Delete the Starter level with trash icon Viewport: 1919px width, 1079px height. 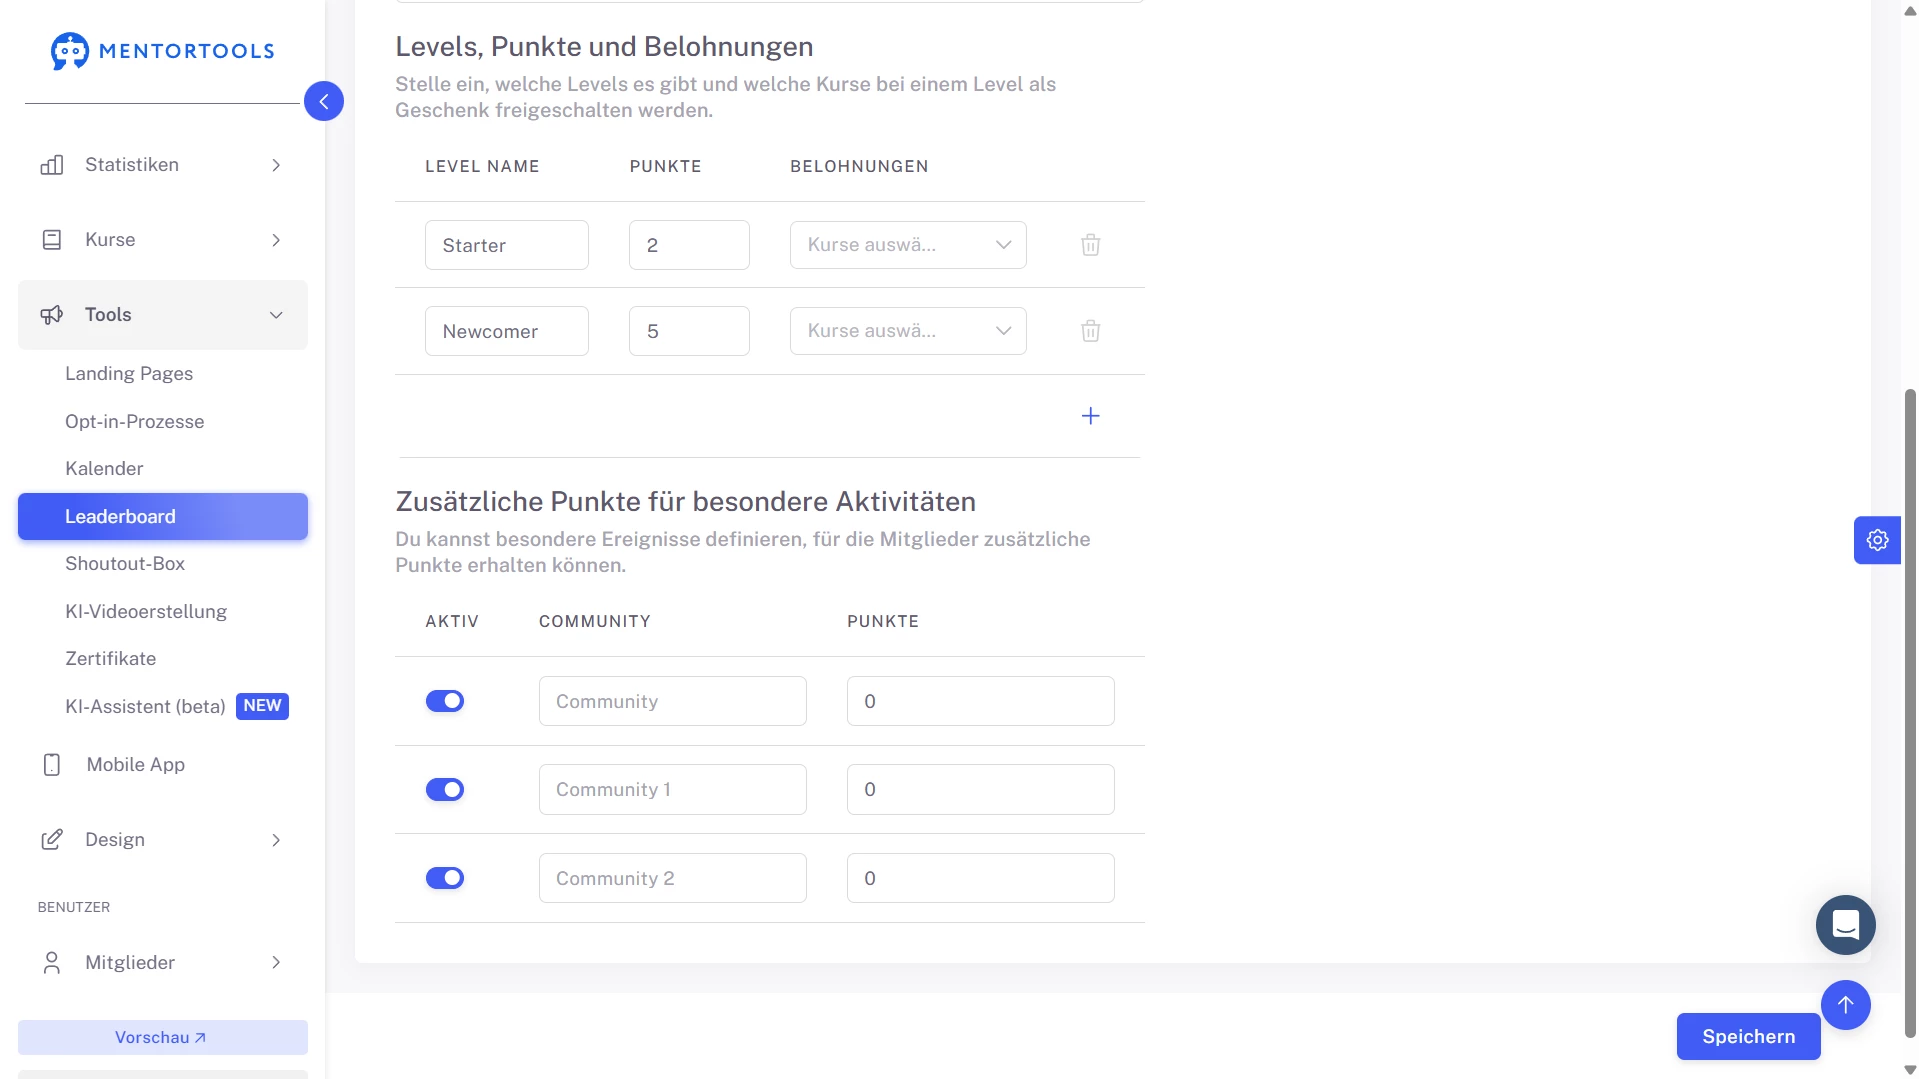1090,244
